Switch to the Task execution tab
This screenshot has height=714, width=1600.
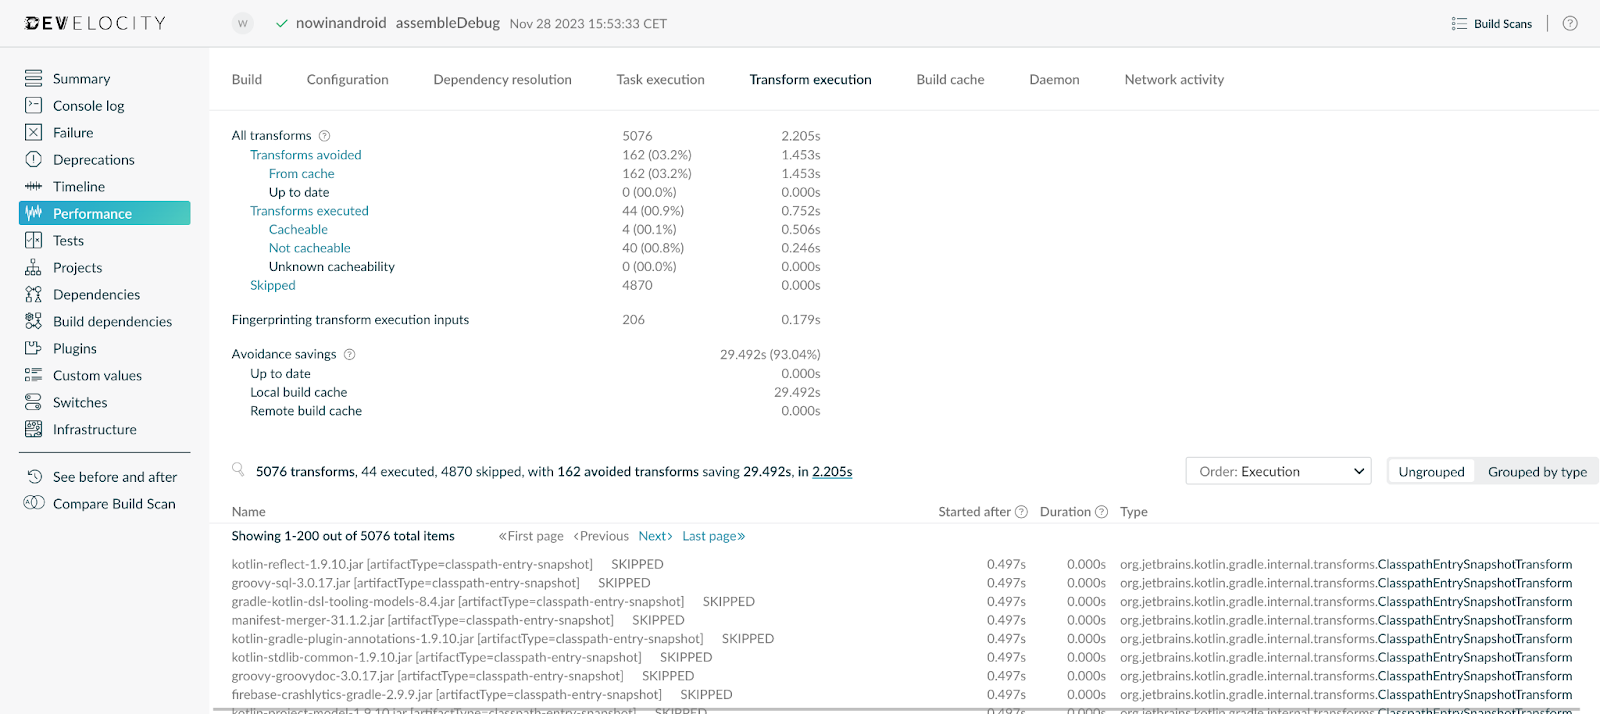tap(660, 79)
